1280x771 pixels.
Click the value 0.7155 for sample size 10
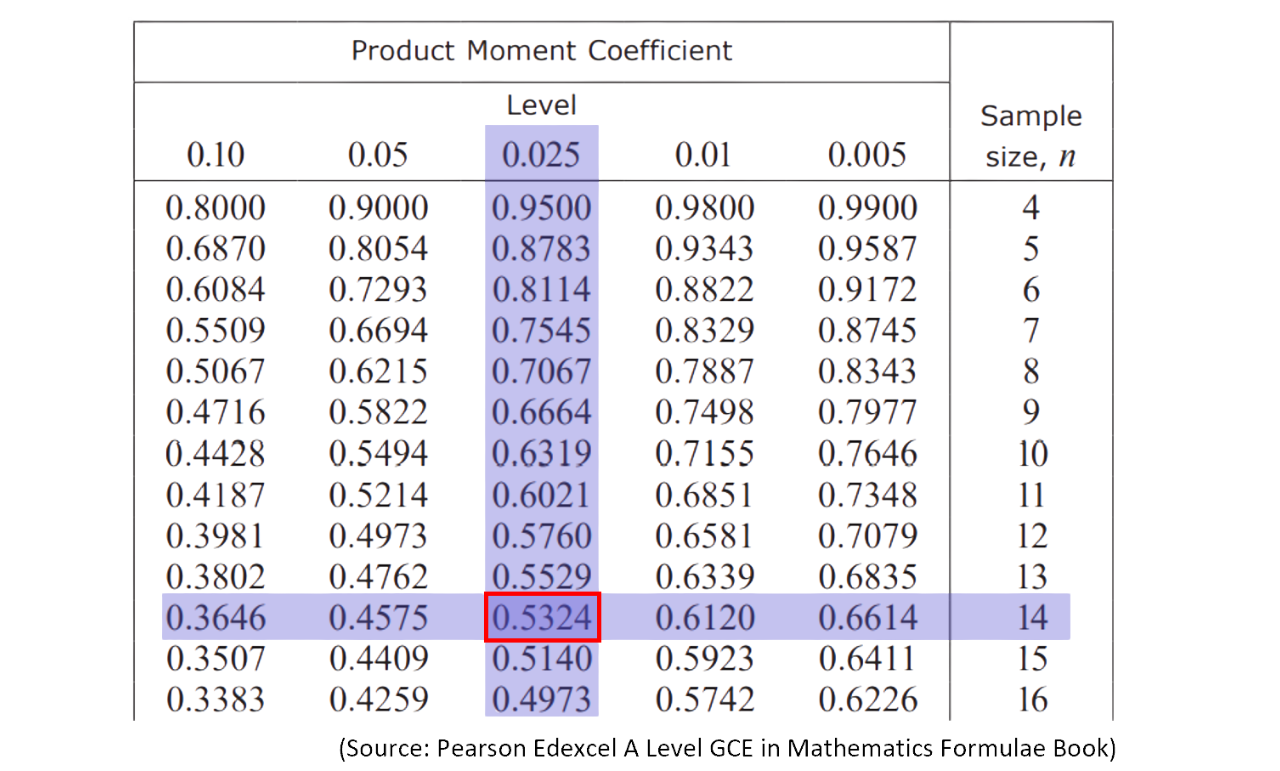pos(704,454)
